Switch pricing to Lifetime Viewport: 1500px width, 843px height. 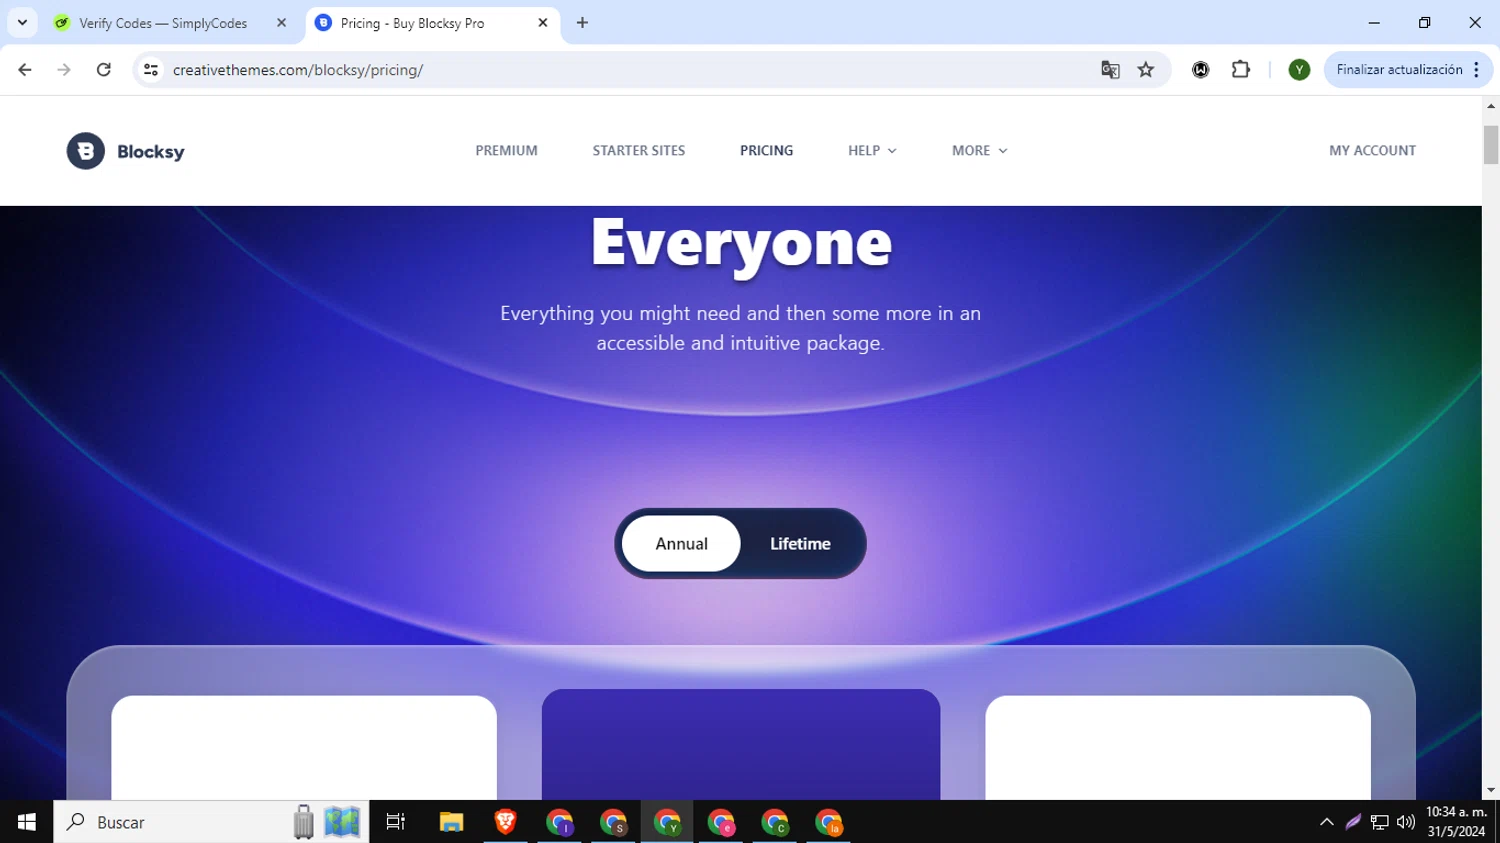(800, 544)
